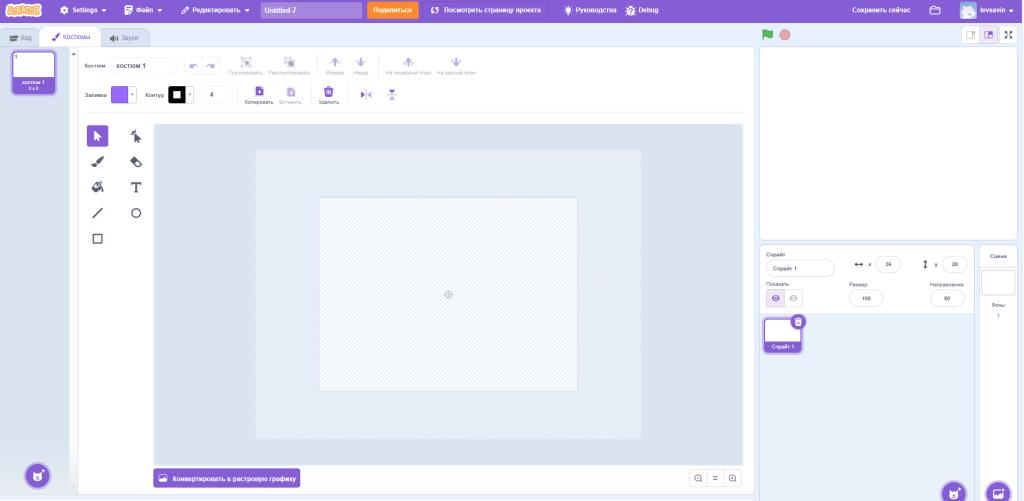The image size is (1024, 501).
Task: Choose the Text tool
Action: [136, 187]
